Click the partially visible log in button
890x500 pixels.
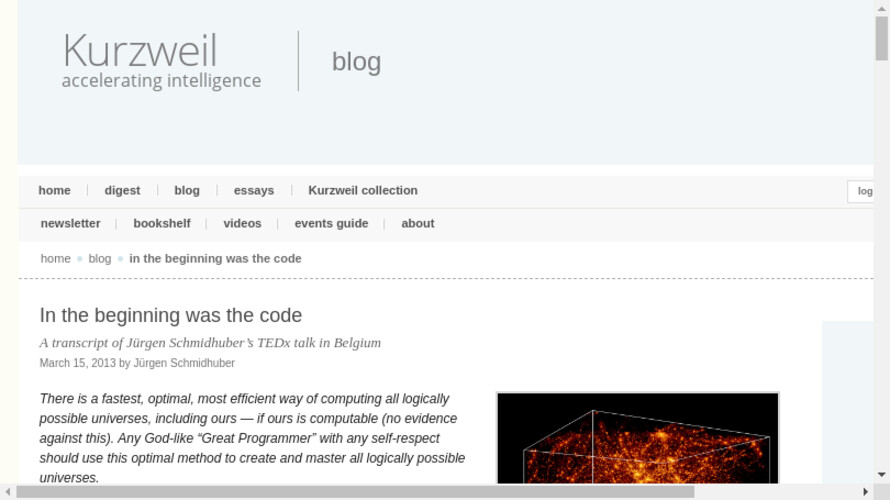863,191
